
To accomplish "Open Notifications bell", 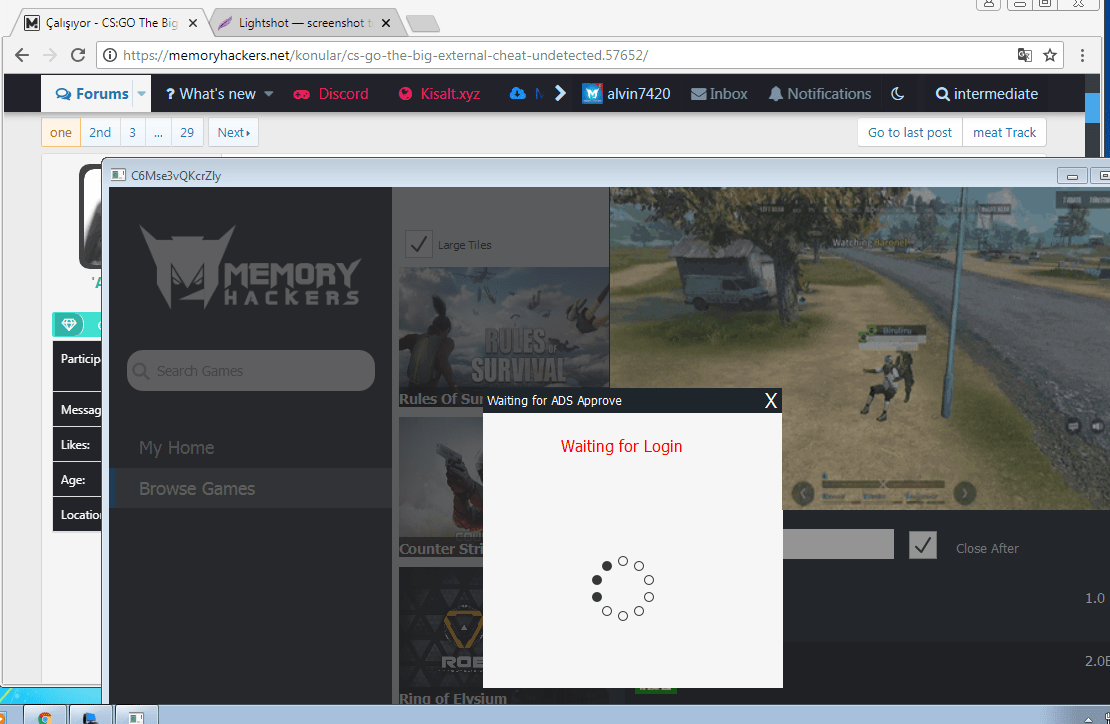I will [x=820, y=93].
